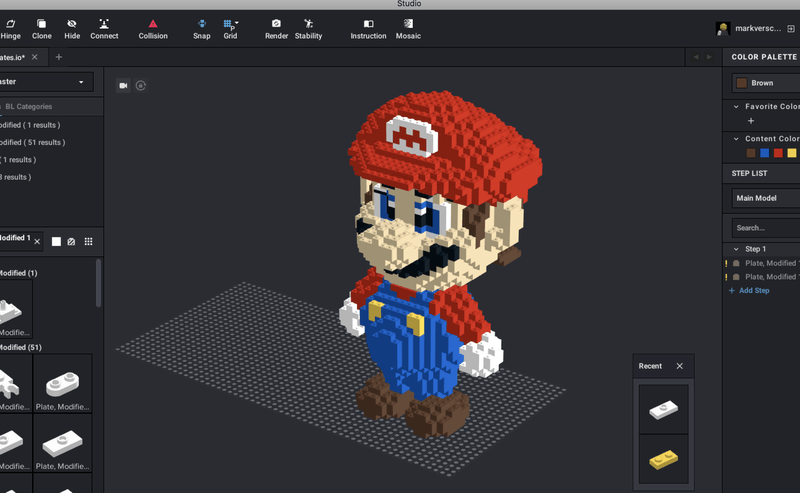This screenshot has height=493, width=800.
Task: Pick the blue swatch in Content Colors
Action: [765, 153]
